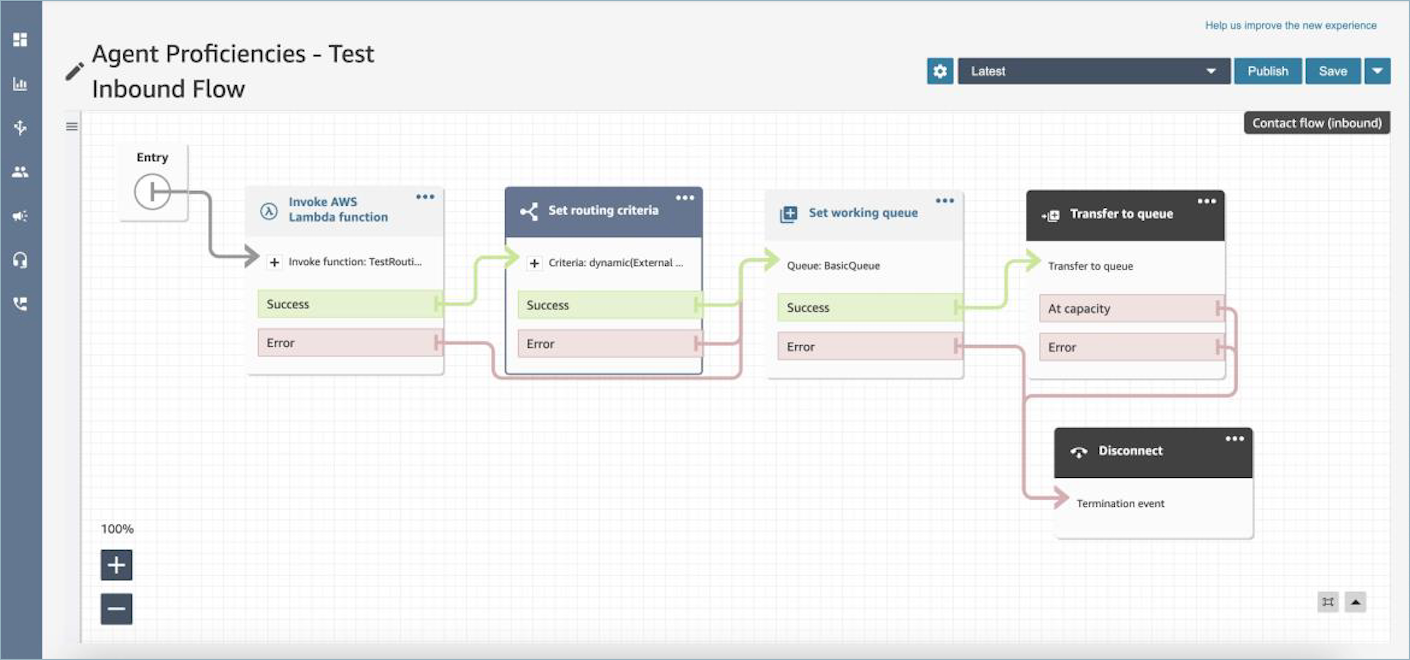This screenshot has width=1410, height=660.
Task: Open the Invoke AWS Lambda function block menu
Action: [x=424, y=197]
